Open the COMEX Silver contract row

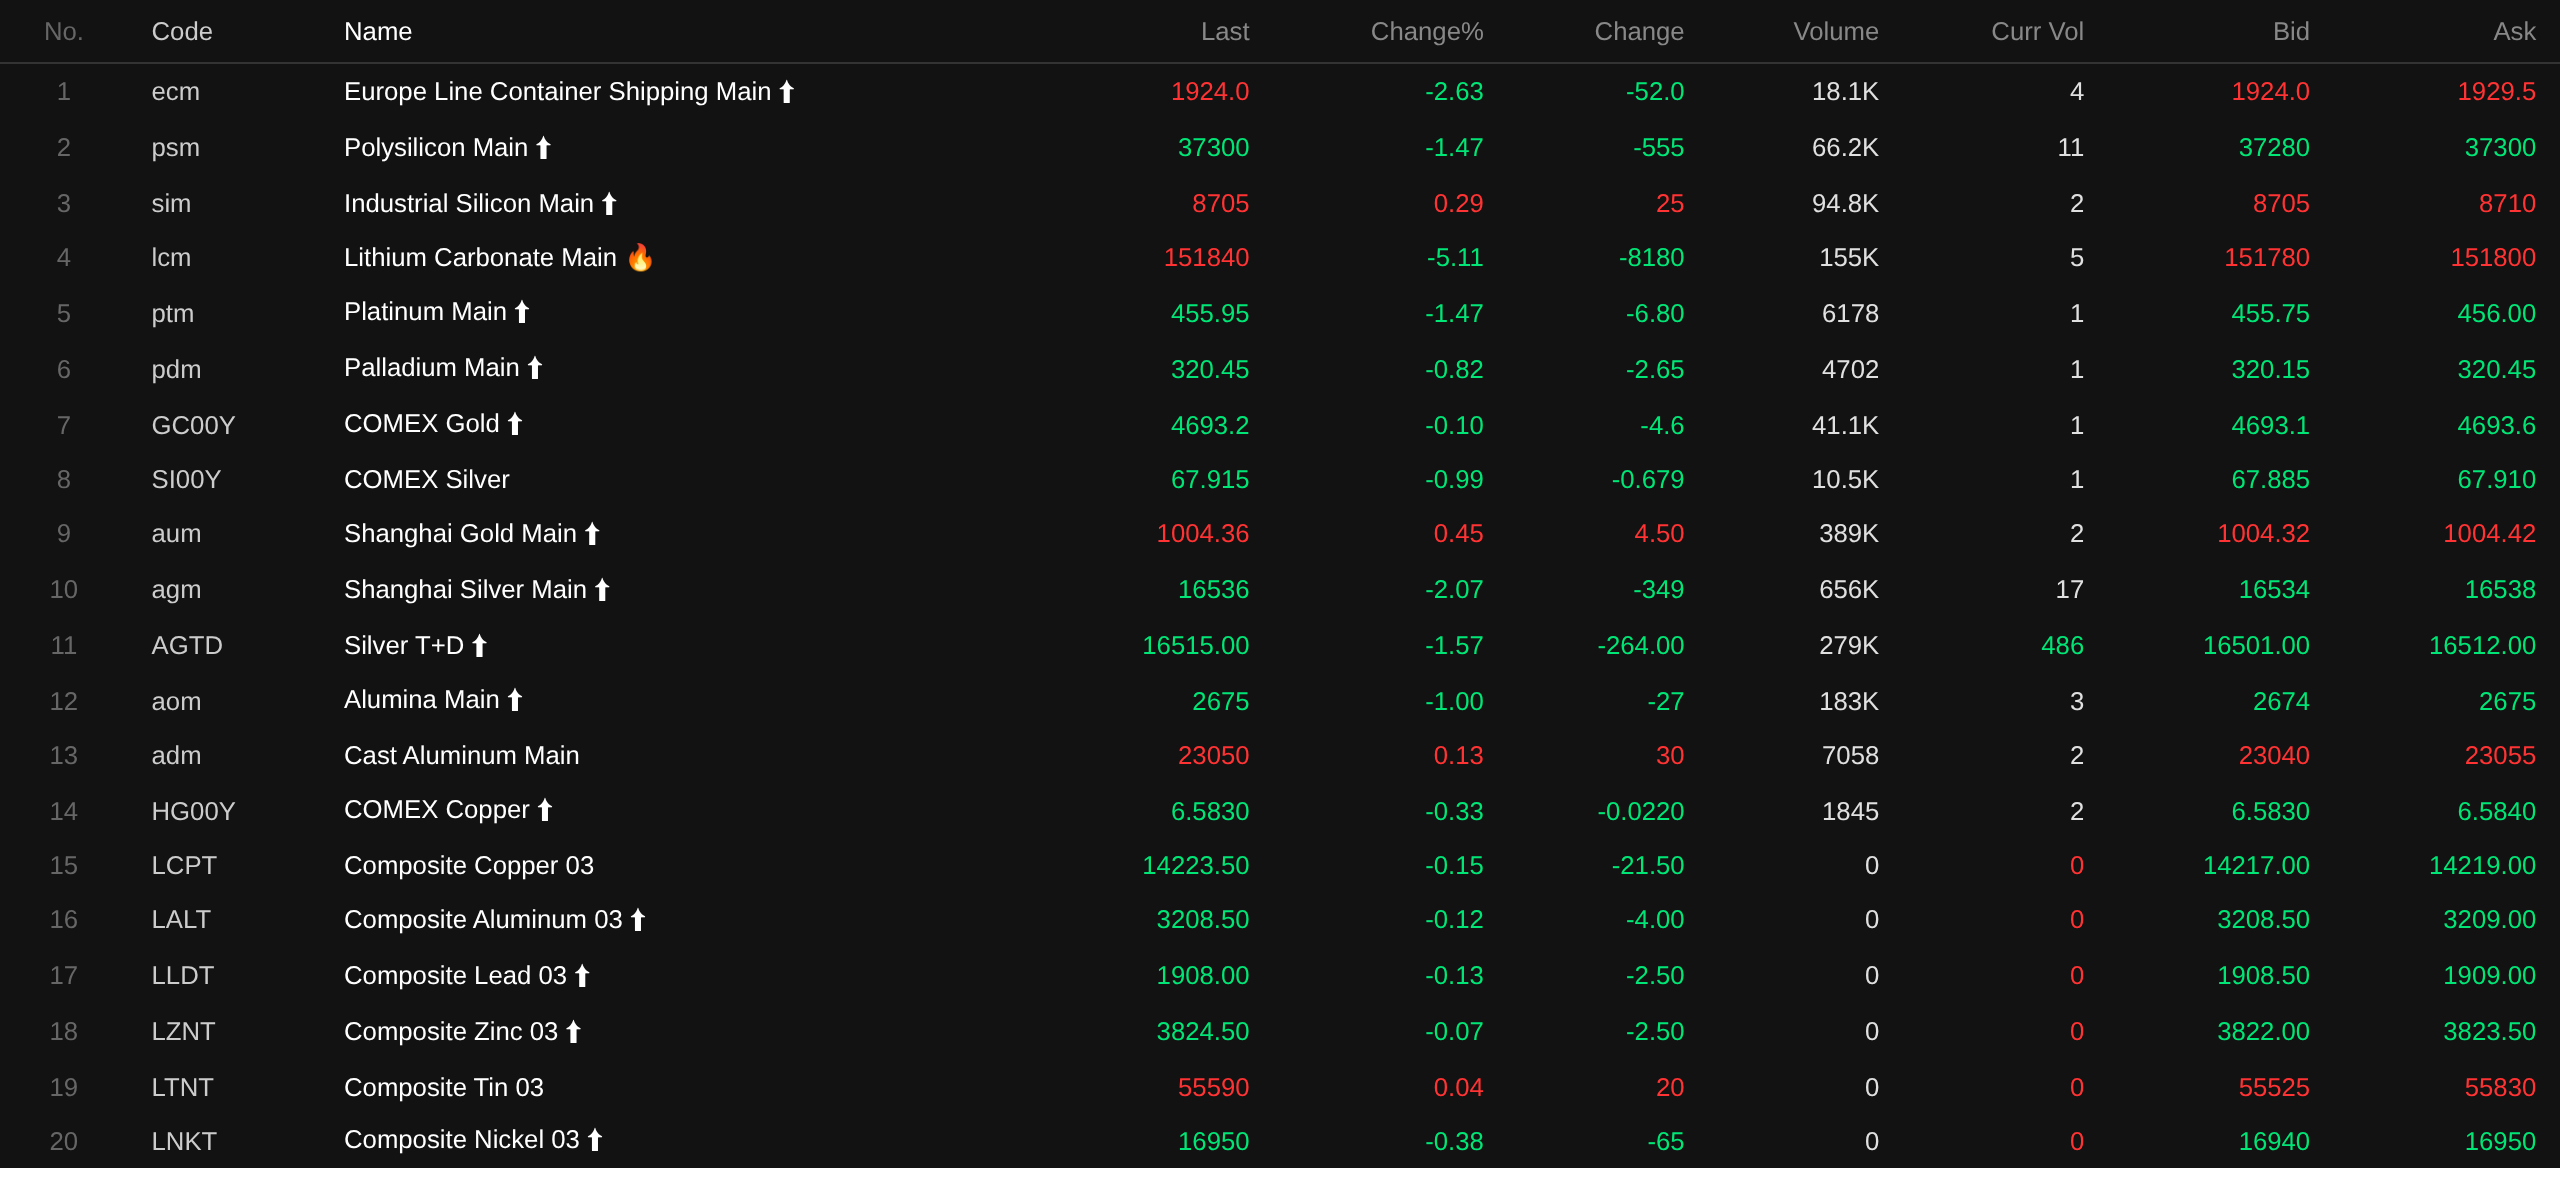[x=1280, y=480]
